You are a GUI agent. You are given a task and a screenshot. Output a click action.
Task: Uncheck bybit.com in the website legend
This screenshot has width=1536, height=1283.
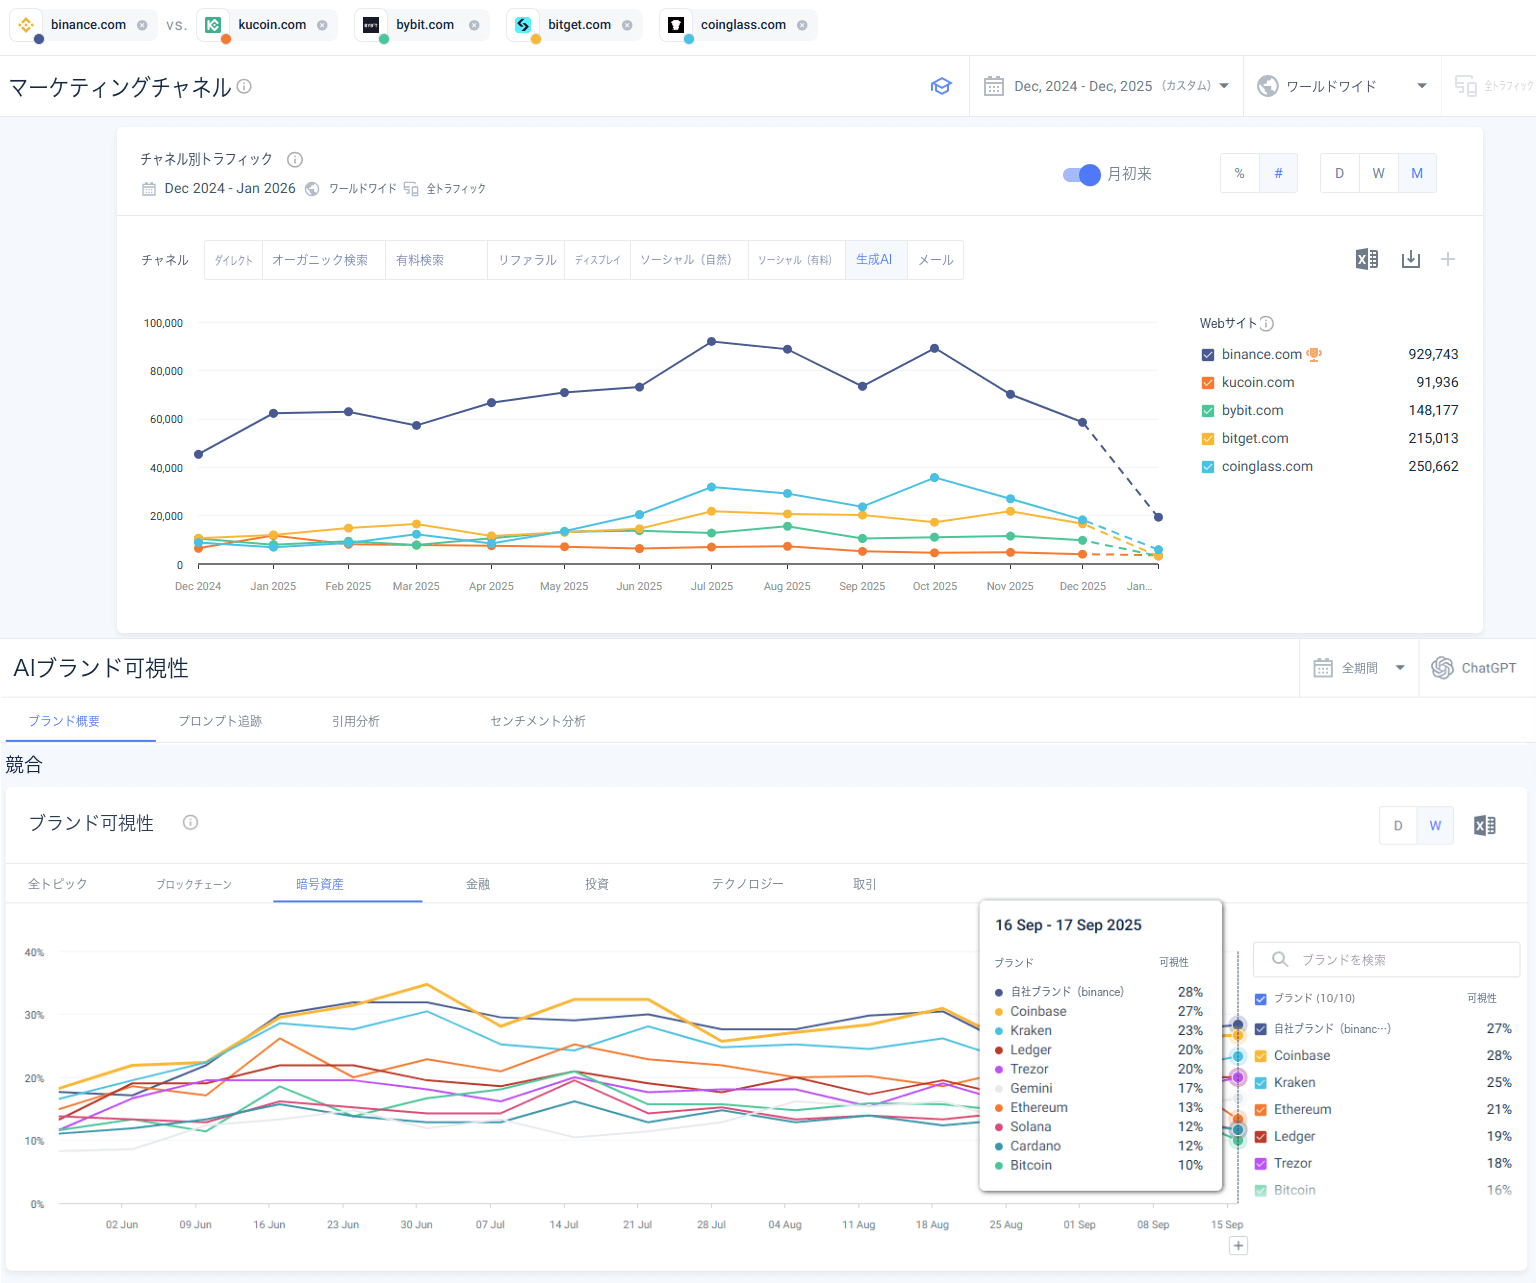[1208, 411]
